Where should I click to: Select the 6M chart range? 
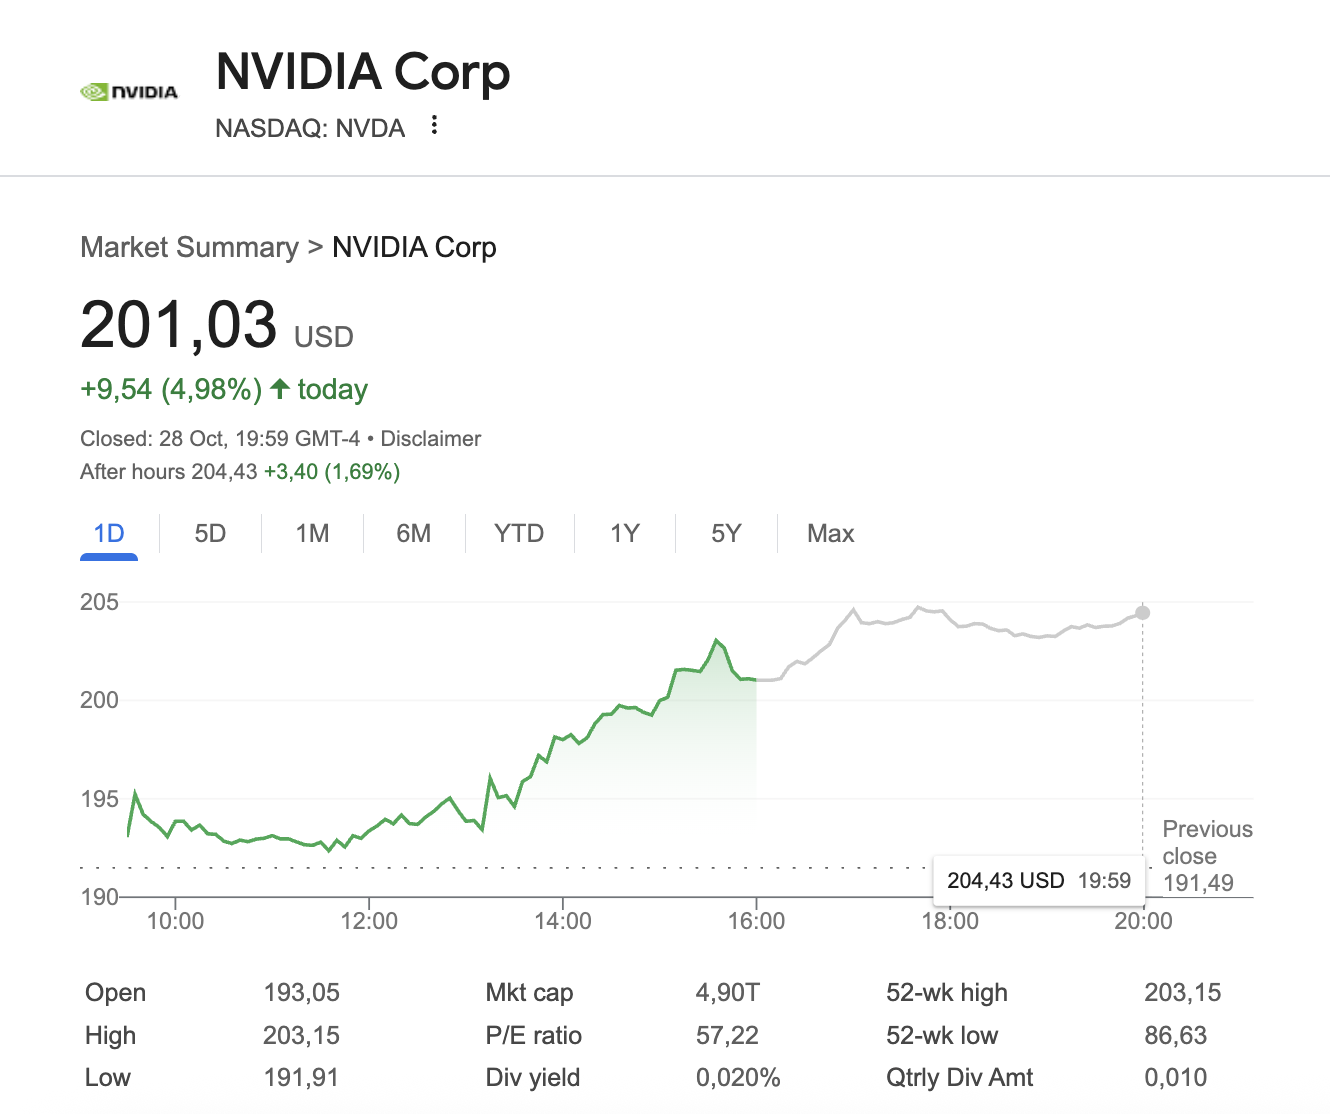pyautogui.click(x=413, y=533)
